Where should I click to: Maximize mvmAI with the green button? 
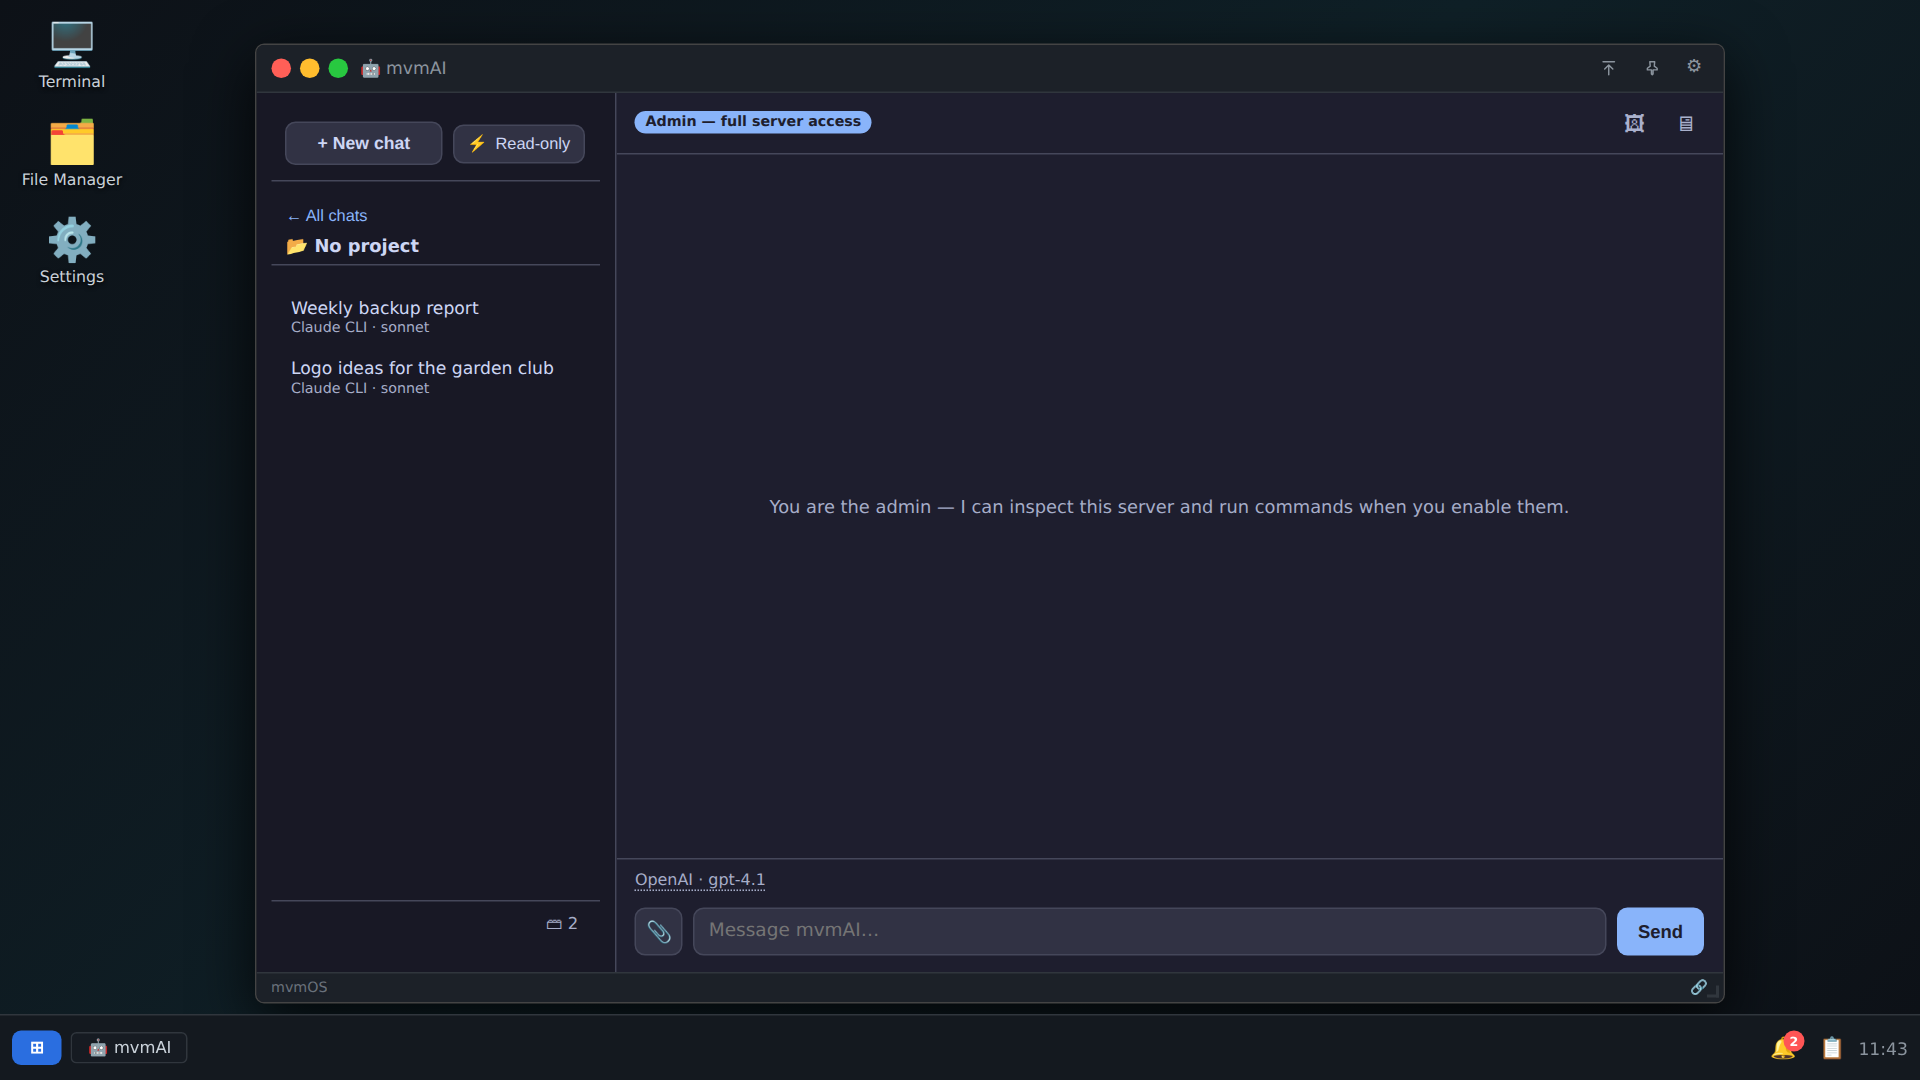338,68
